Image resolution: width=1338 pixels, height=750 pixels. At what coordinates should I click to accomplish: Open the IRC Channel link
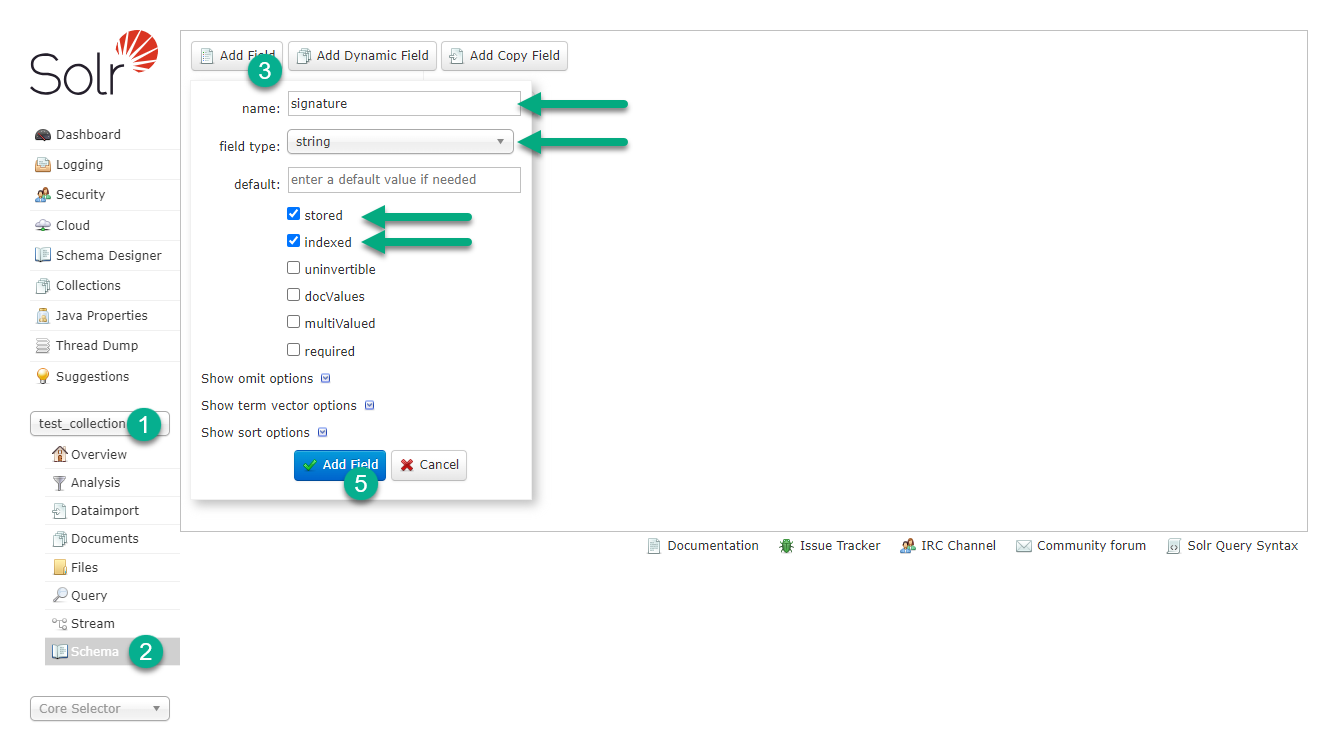pyautogui.click(x=959, y=546)
